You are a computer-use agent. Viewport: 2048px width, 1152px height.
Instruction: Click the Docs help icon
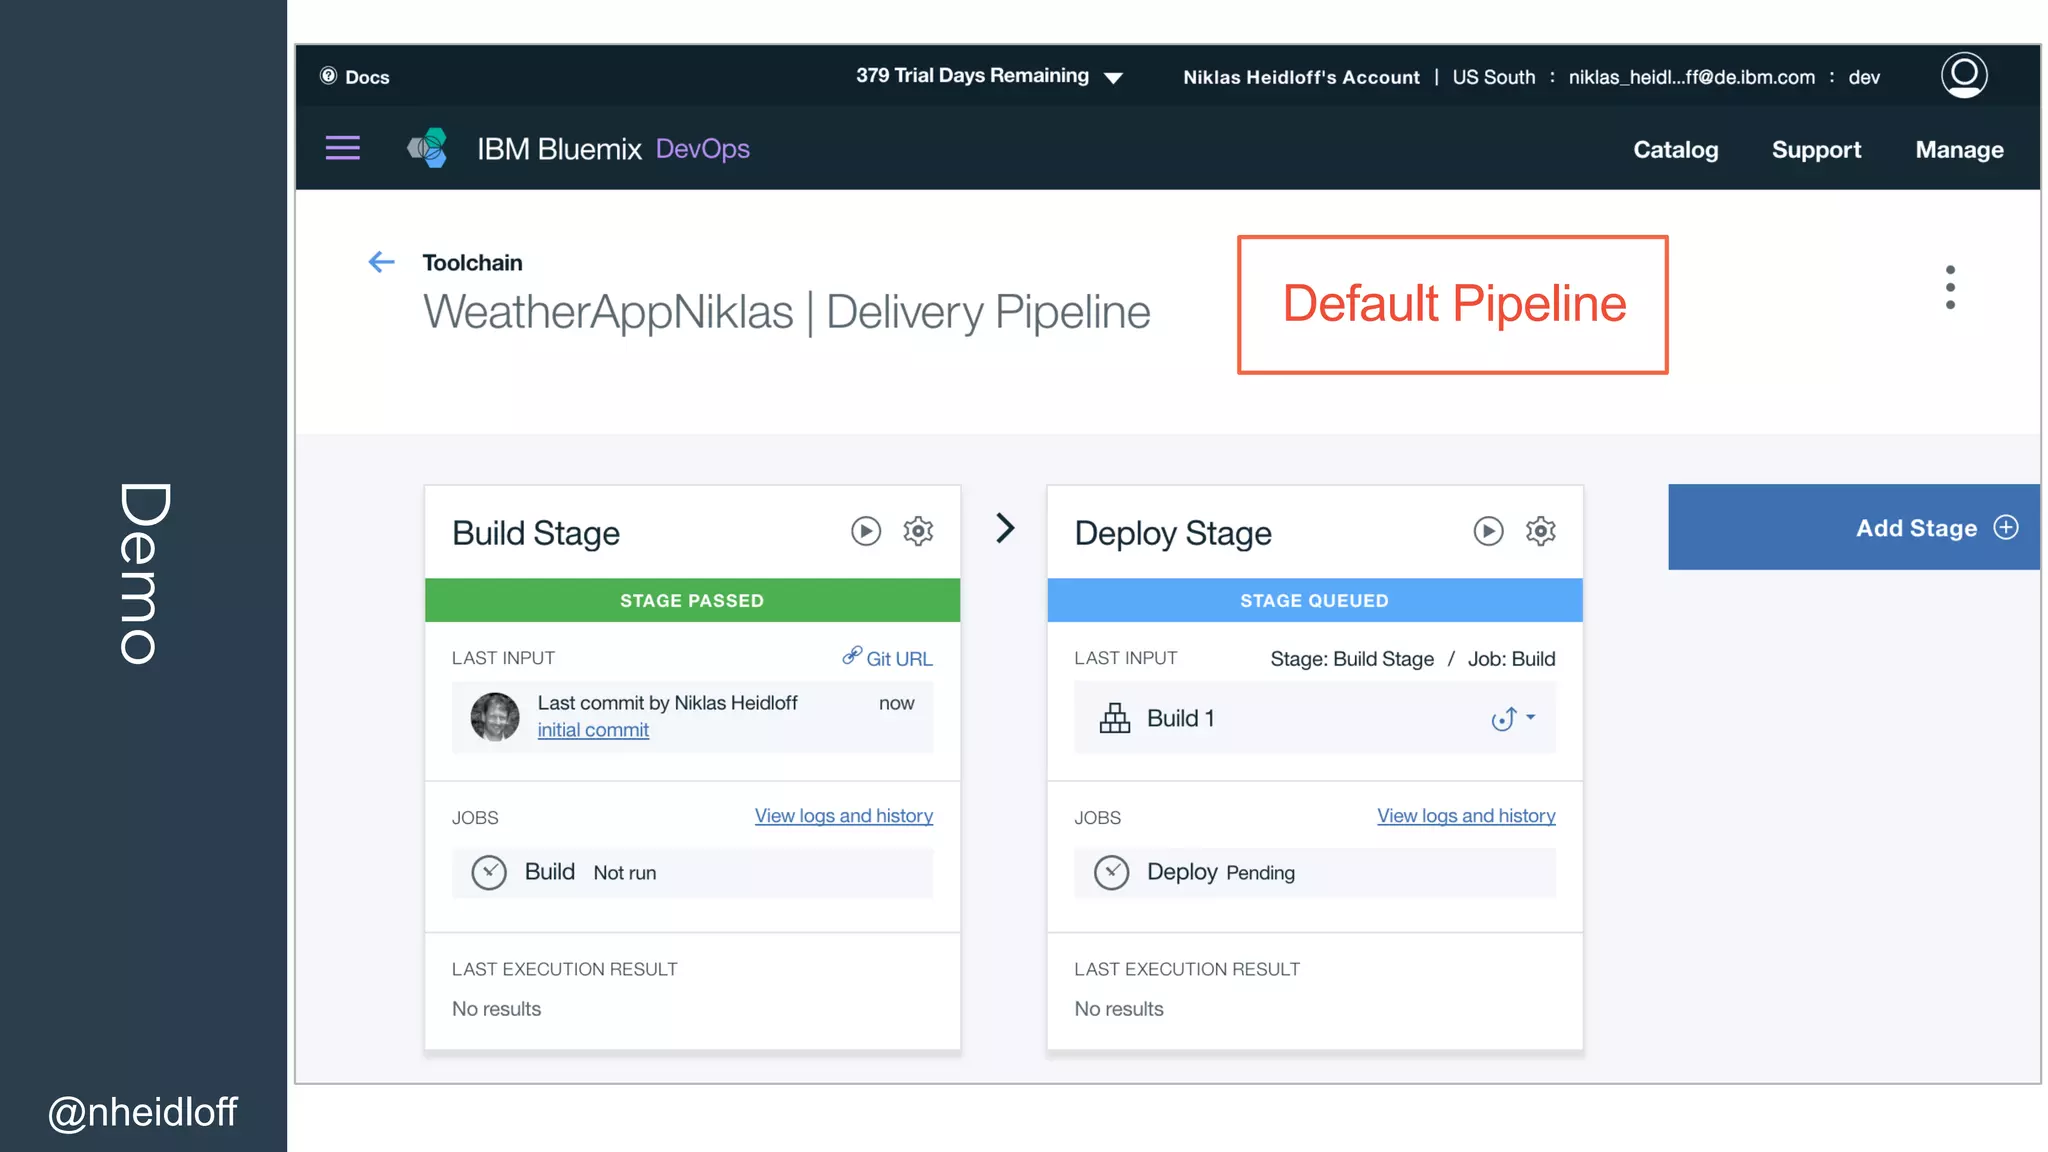pos(328,76)
